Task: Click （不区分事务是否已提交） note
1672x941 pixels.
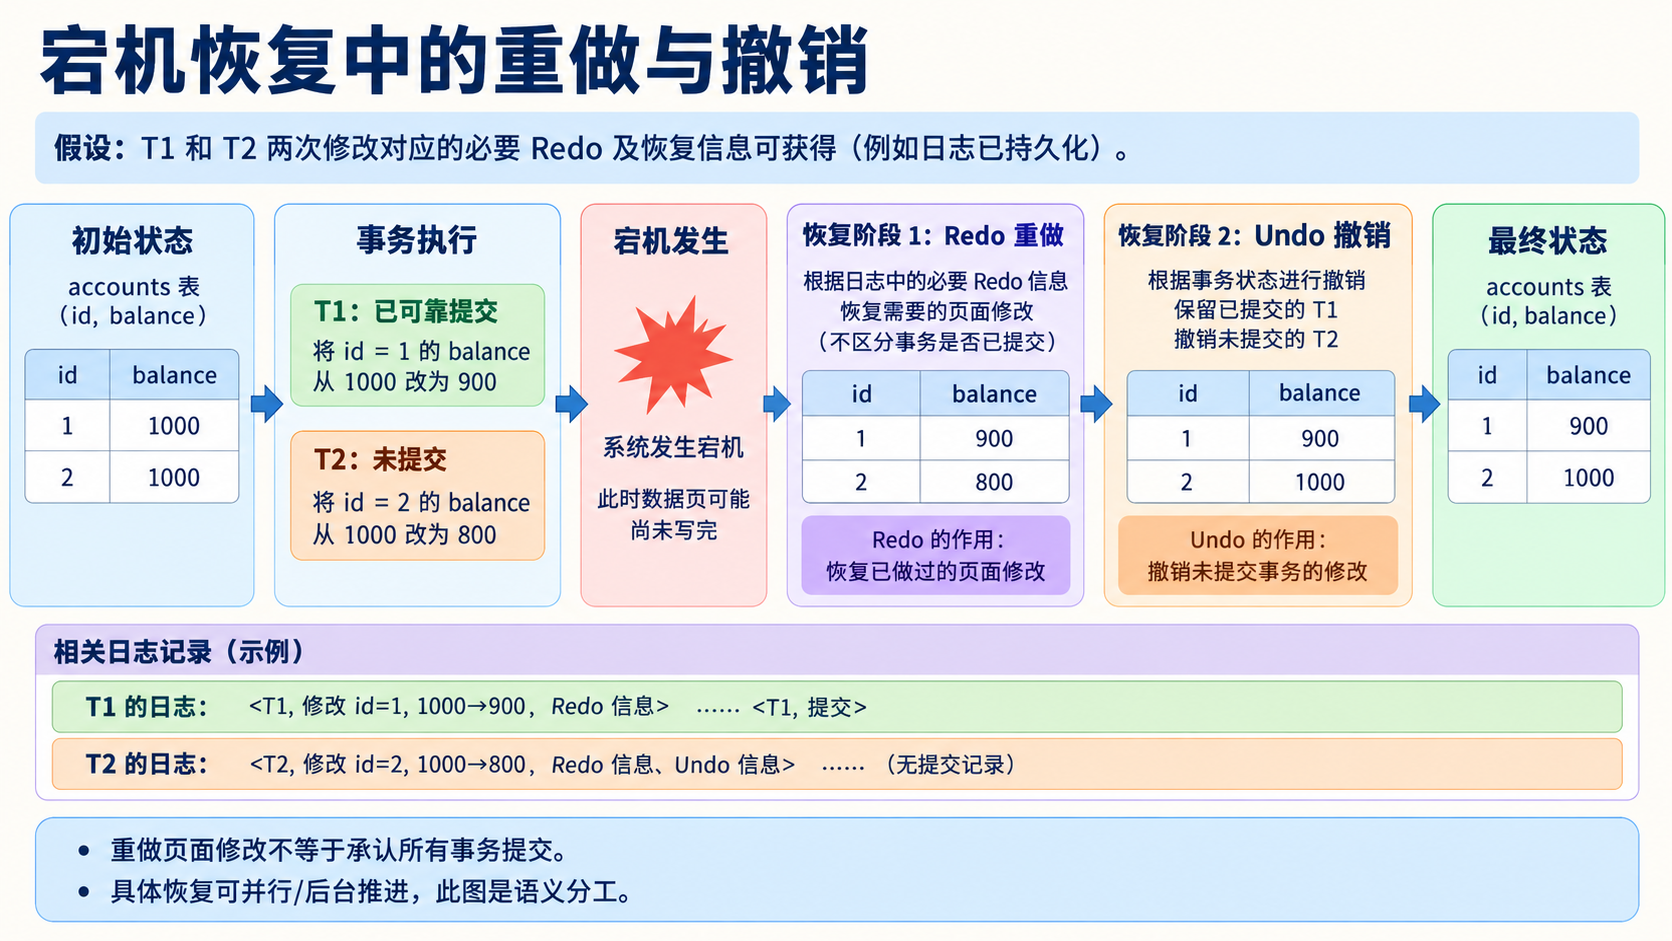Action: 935,342
